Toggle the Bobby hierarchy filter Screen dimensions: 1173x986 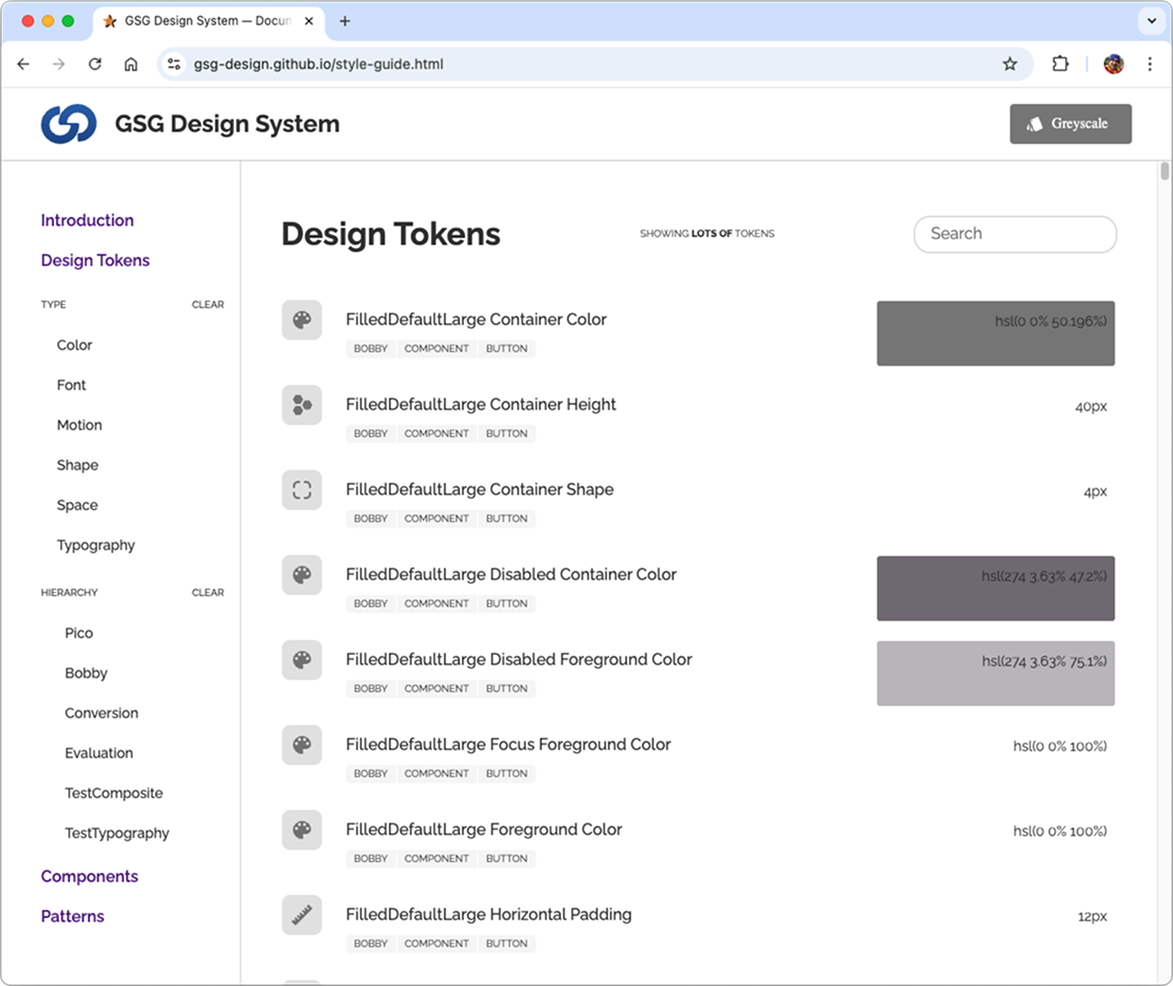[x=86, y=673]
